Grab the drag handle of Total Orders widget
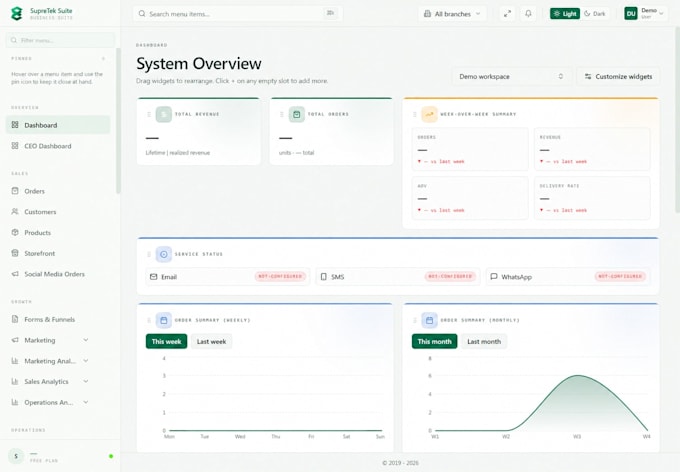 (x=282, y=115)
